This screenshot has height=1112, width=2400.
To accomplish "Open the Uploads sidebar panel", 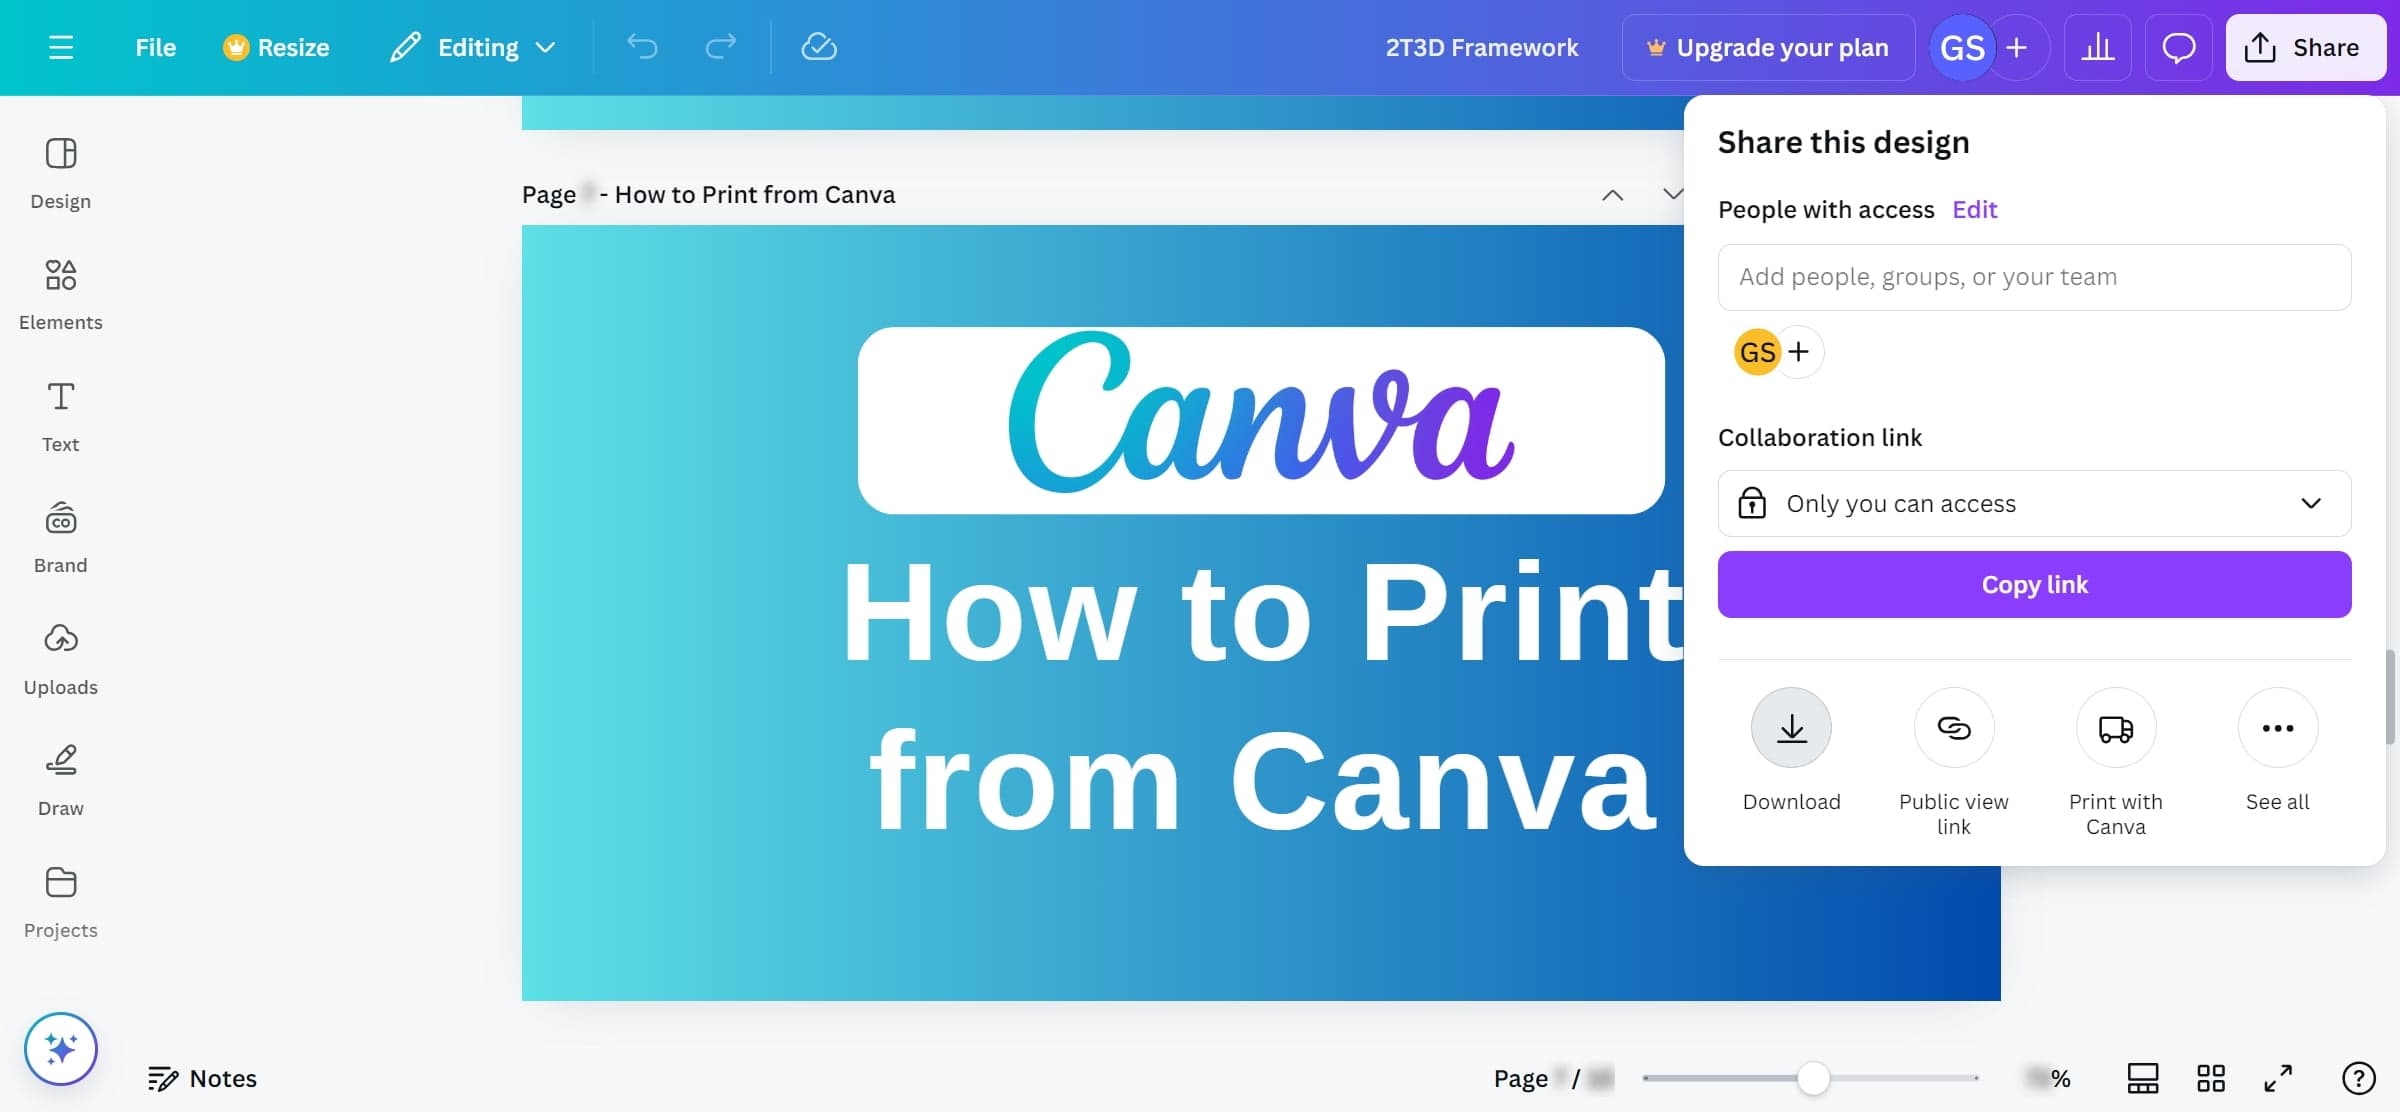I will click(60, 660).
